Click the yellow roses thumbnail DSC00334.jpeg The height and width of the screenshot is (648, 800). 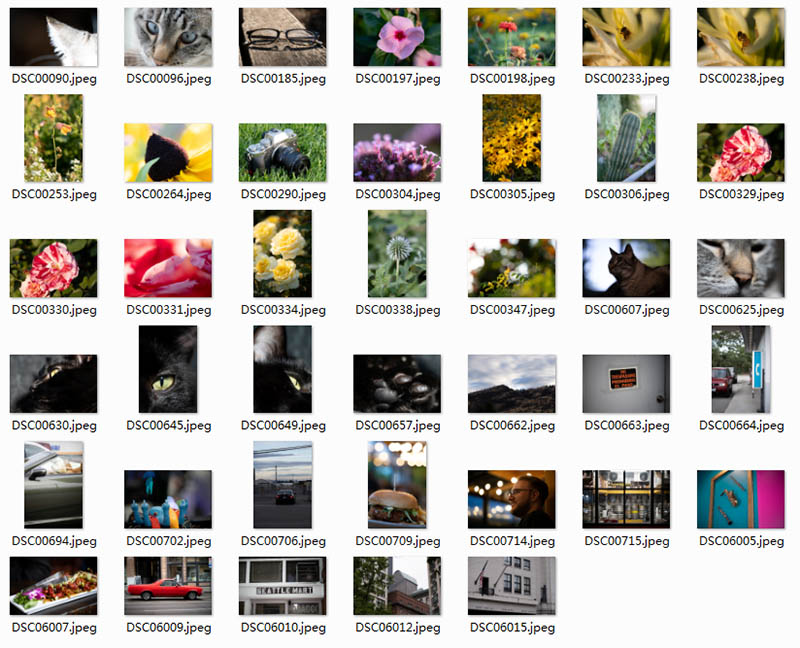click(x=282, y=253)
